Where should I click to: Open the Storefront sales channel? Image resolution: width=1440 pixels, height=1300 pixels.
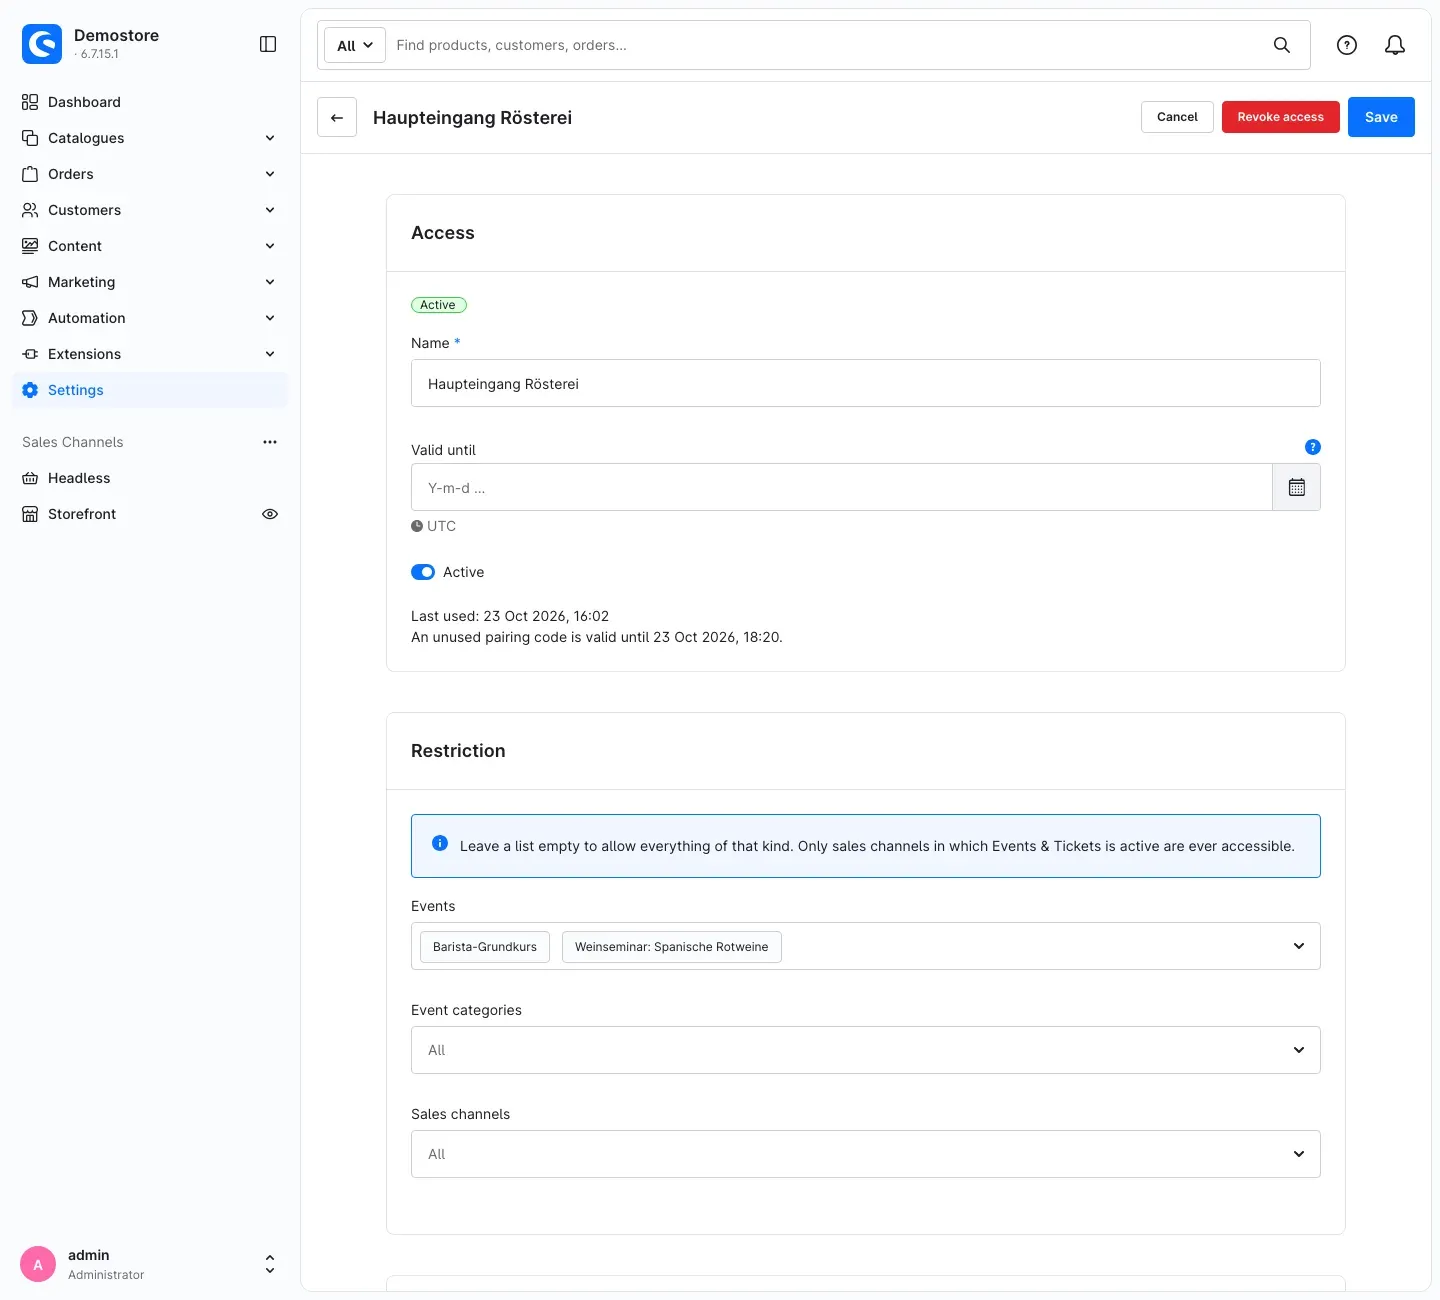coord(82,514)
